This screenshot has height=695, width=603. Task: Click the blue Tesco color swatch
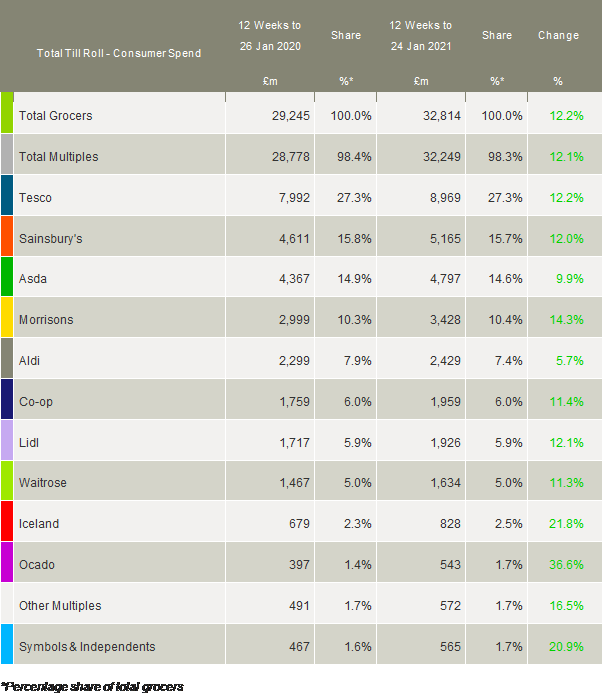click(6, 196)
